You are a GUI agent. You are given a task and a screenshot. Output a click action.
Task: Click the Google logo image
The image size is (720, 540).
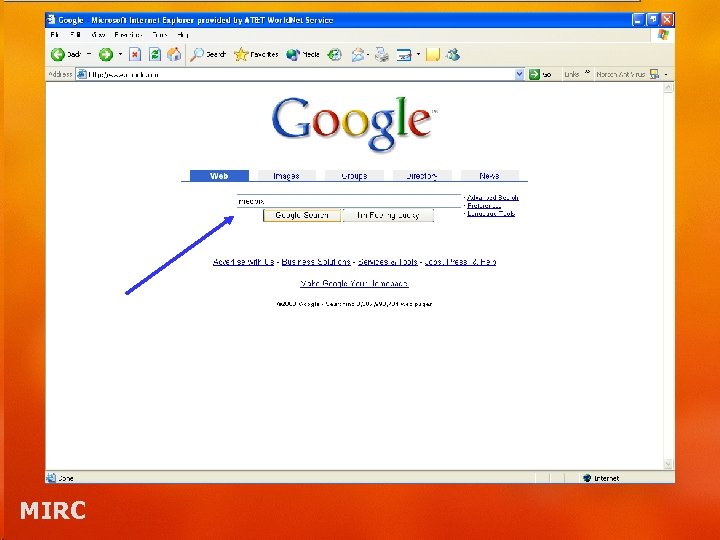[x=354, y=123]
